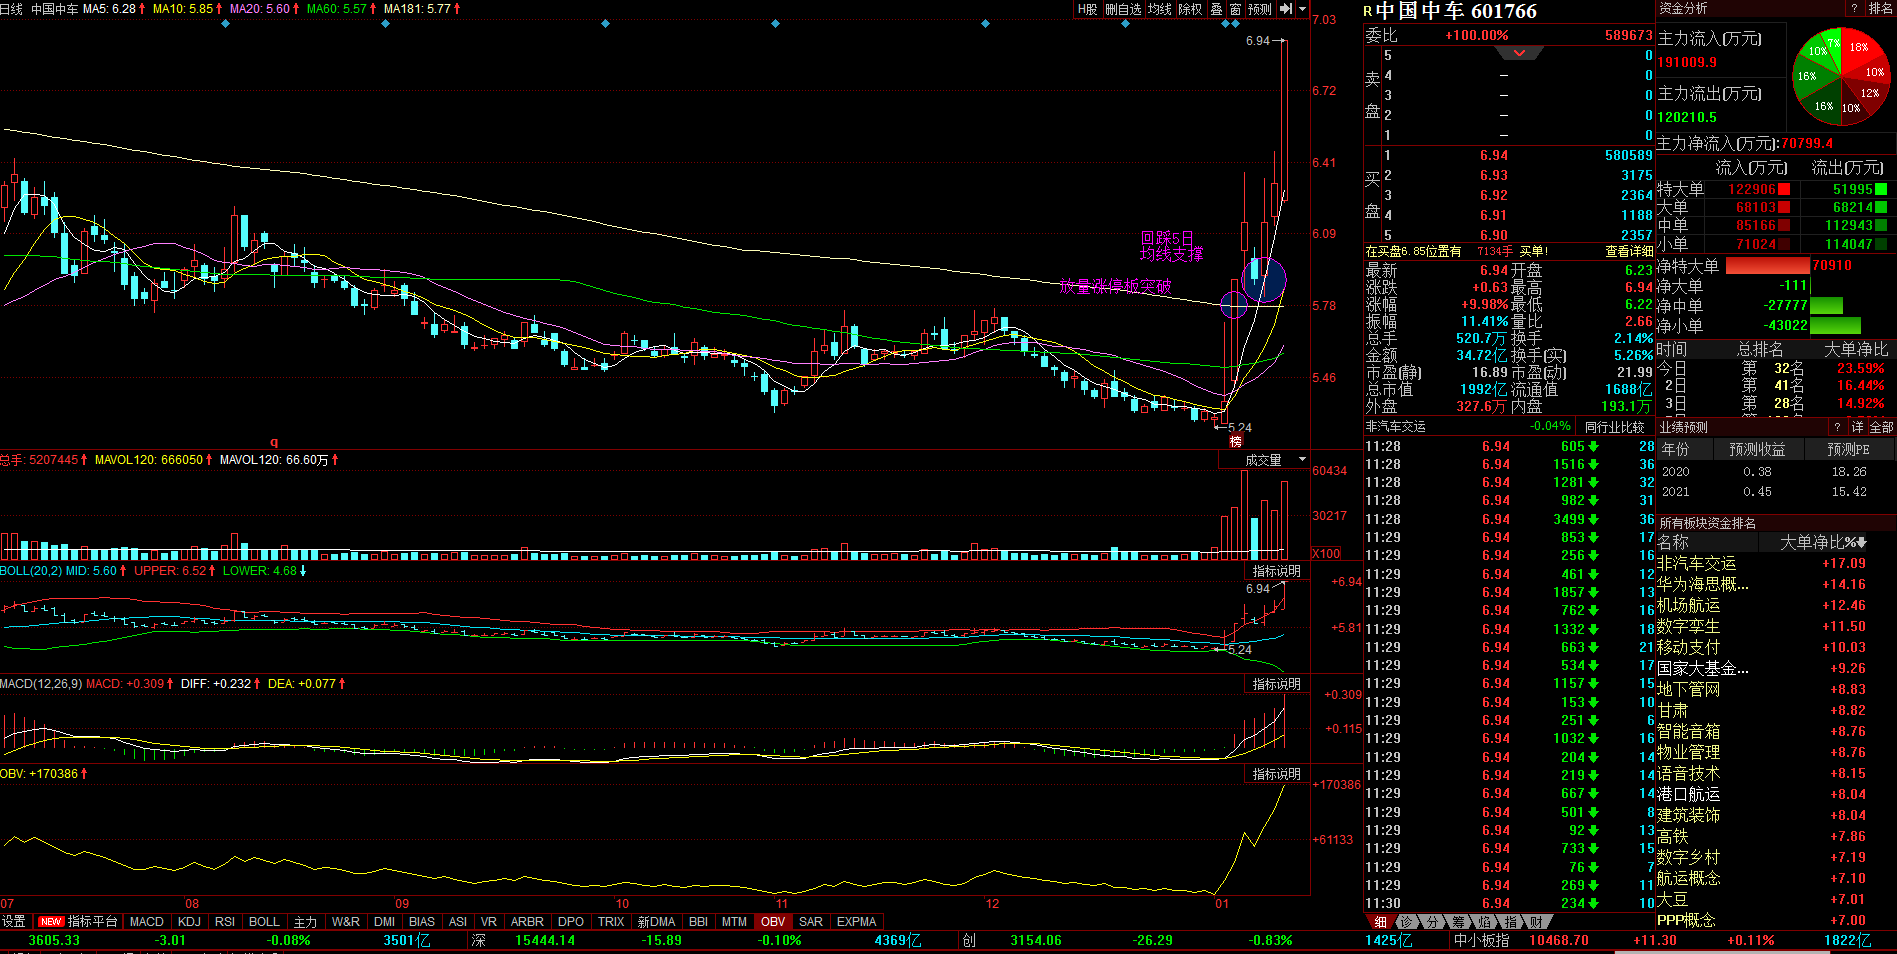Switch to the RSI indicator tab
The image size is (1897, 954).
[x=225, y=922]
